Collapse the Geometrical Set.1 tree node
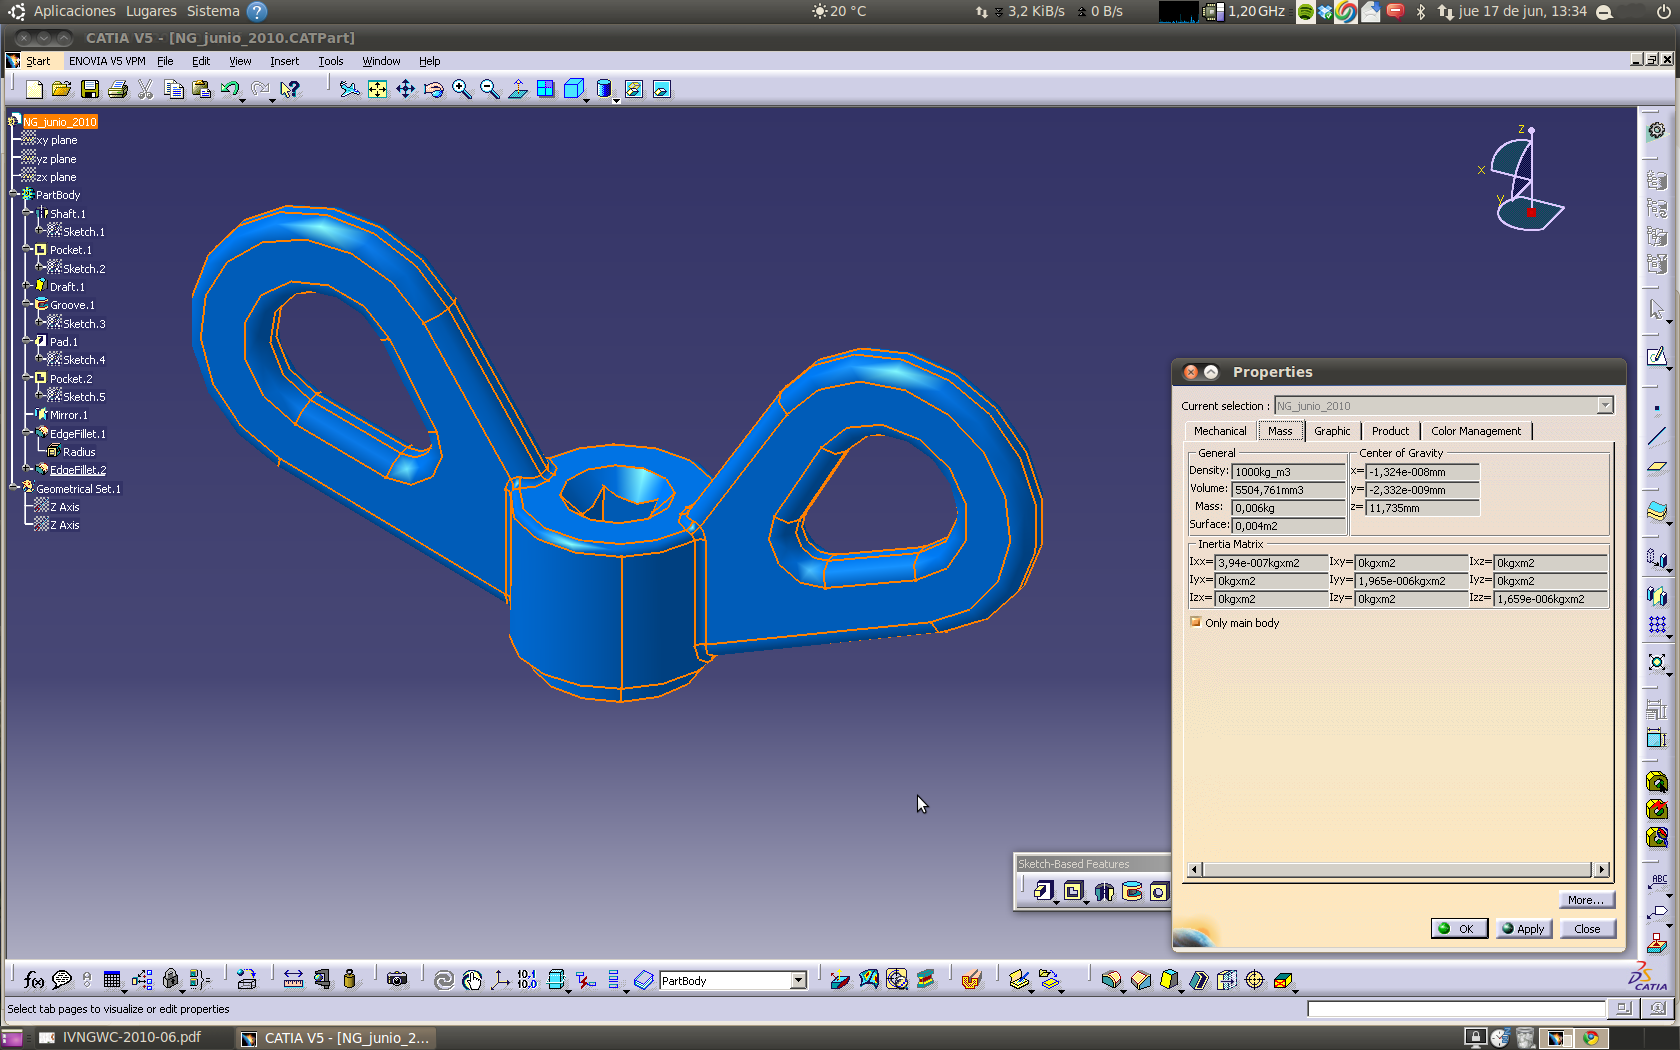 point(14,488)
